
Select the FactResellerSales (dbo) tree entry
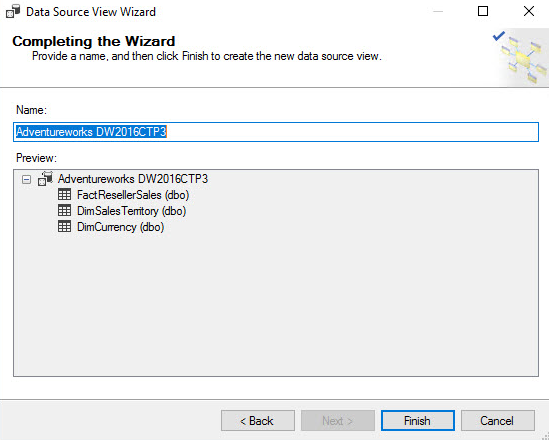click(x=133, y=195)
